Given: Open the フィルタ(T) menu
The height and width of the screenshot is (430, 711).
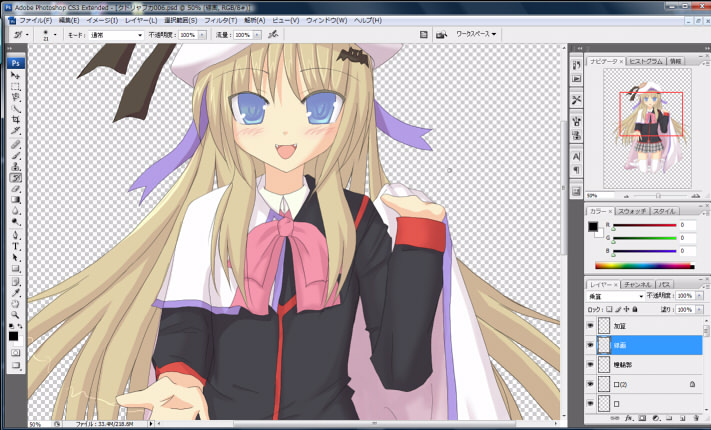Looking at the screenshot, I should click(x=220, y=20).
